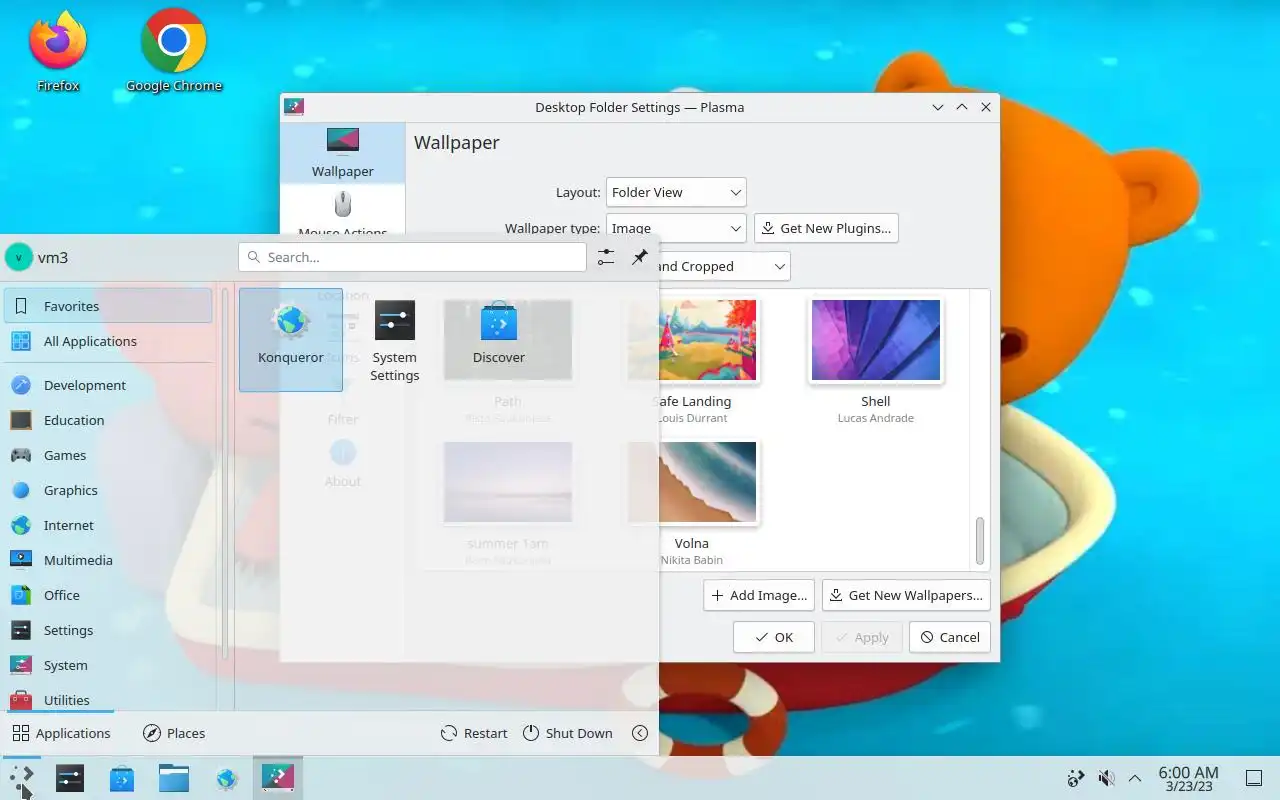Image resolution: width=1280 pixels, height=800 pixels.
Task: Launch System Settings from favorites
Action: tap(395, 339)
